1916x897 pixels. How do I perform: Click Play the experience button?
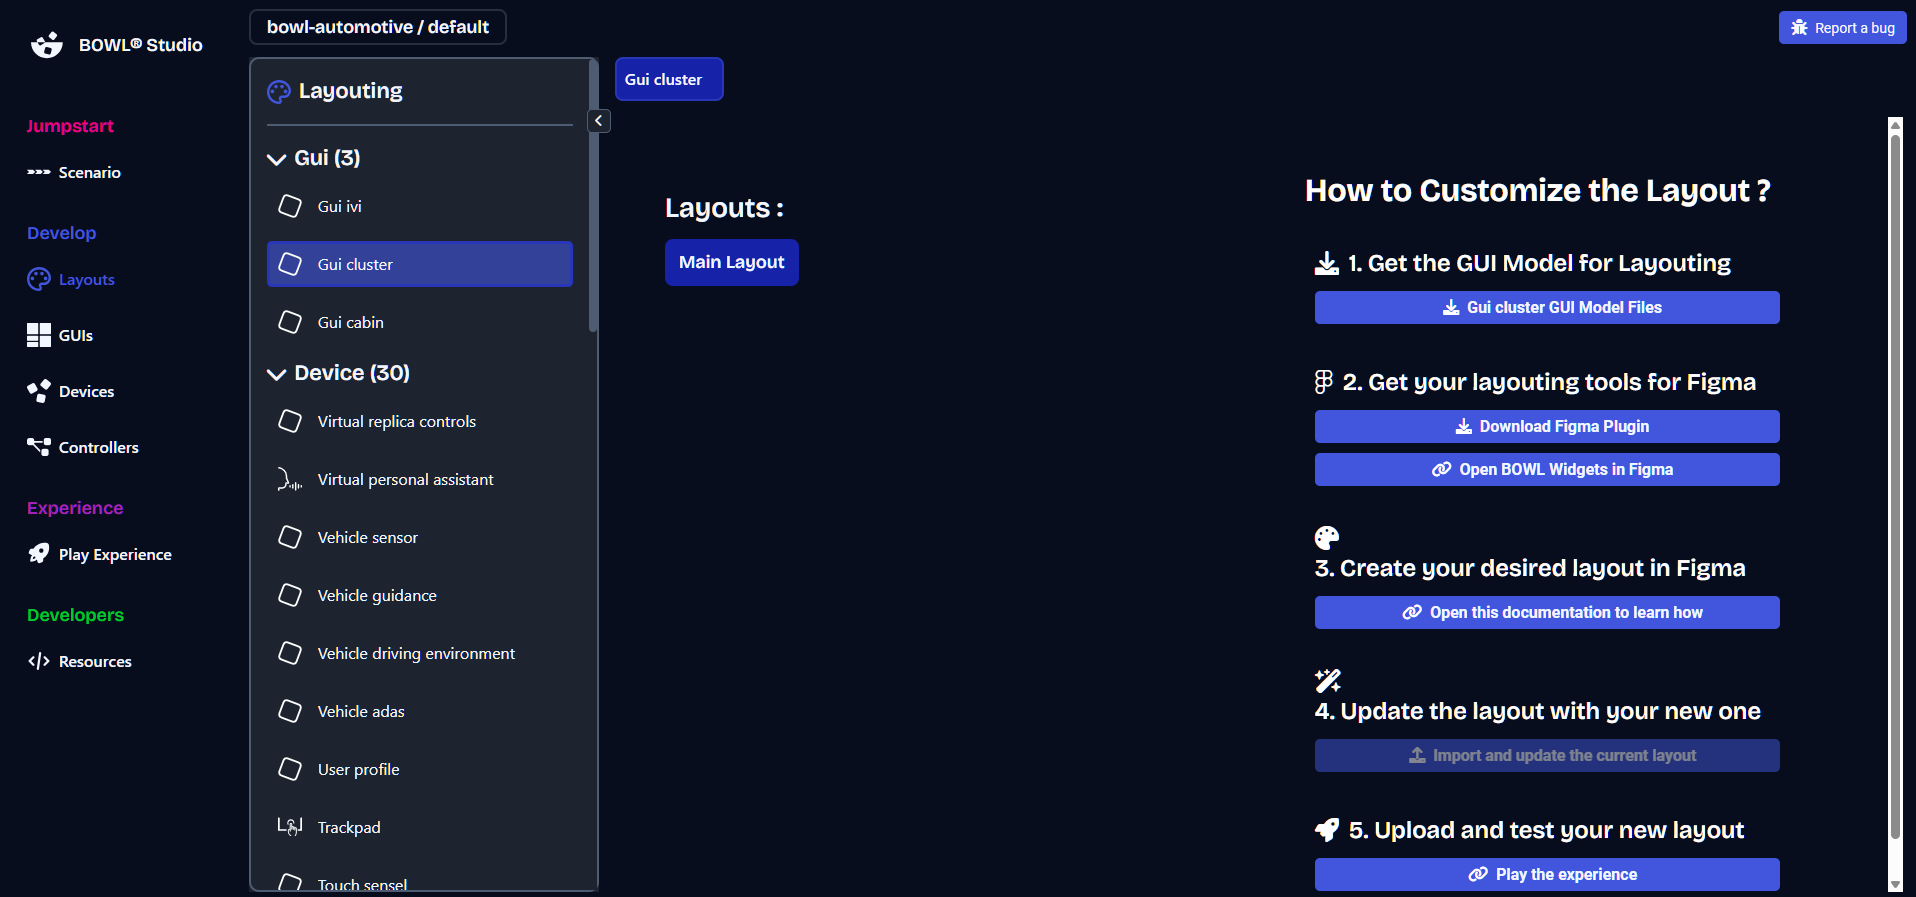1547,874
